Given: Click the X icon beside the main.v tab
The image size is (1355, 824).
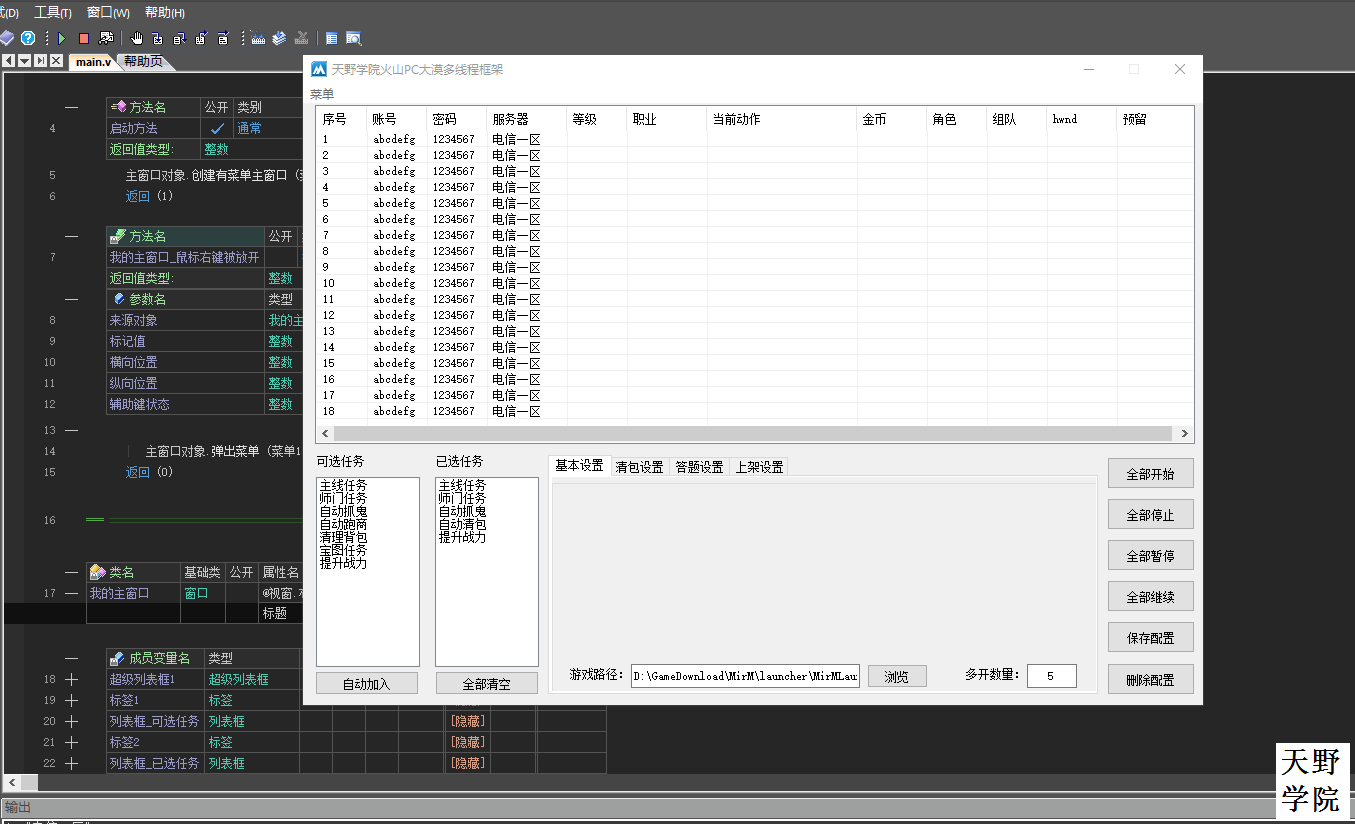Looking at the screenshot, I should (57, 61).
